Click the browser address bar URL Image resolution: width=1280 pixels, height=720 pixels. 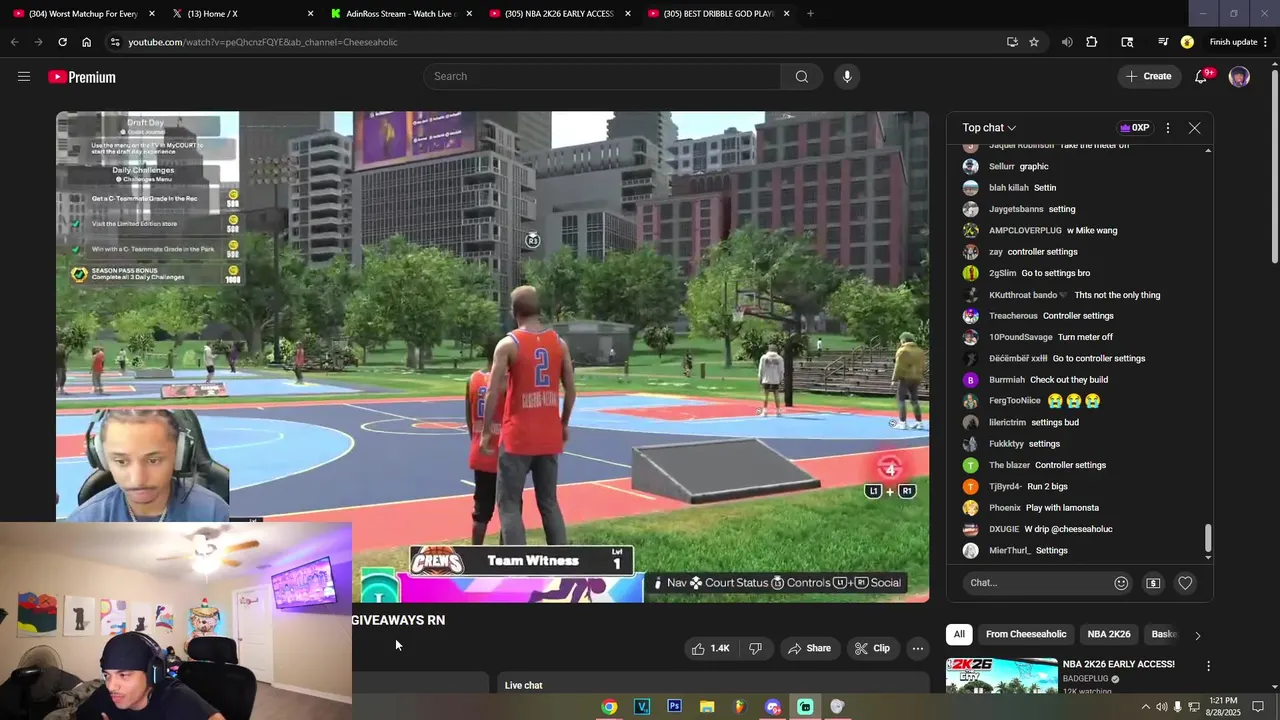(263, 42)
